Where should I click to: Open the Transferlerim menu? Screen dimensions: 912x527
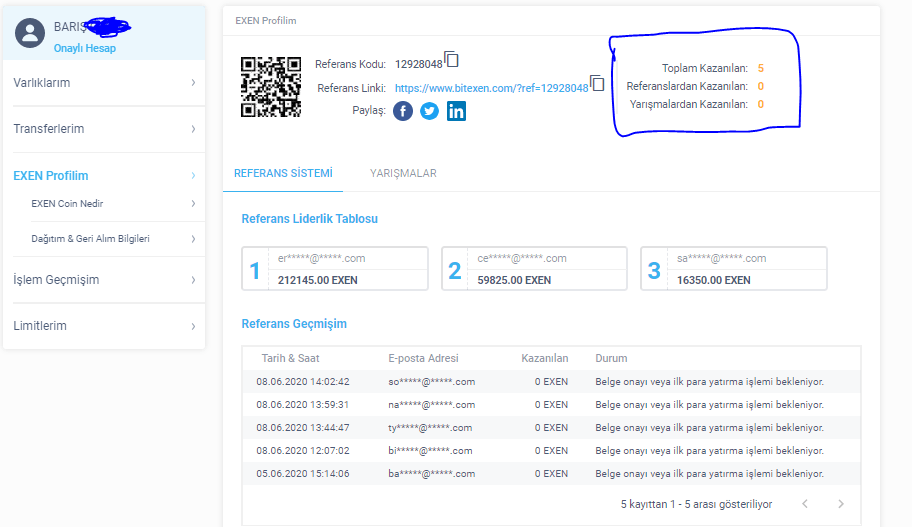(x=104, y=129)
